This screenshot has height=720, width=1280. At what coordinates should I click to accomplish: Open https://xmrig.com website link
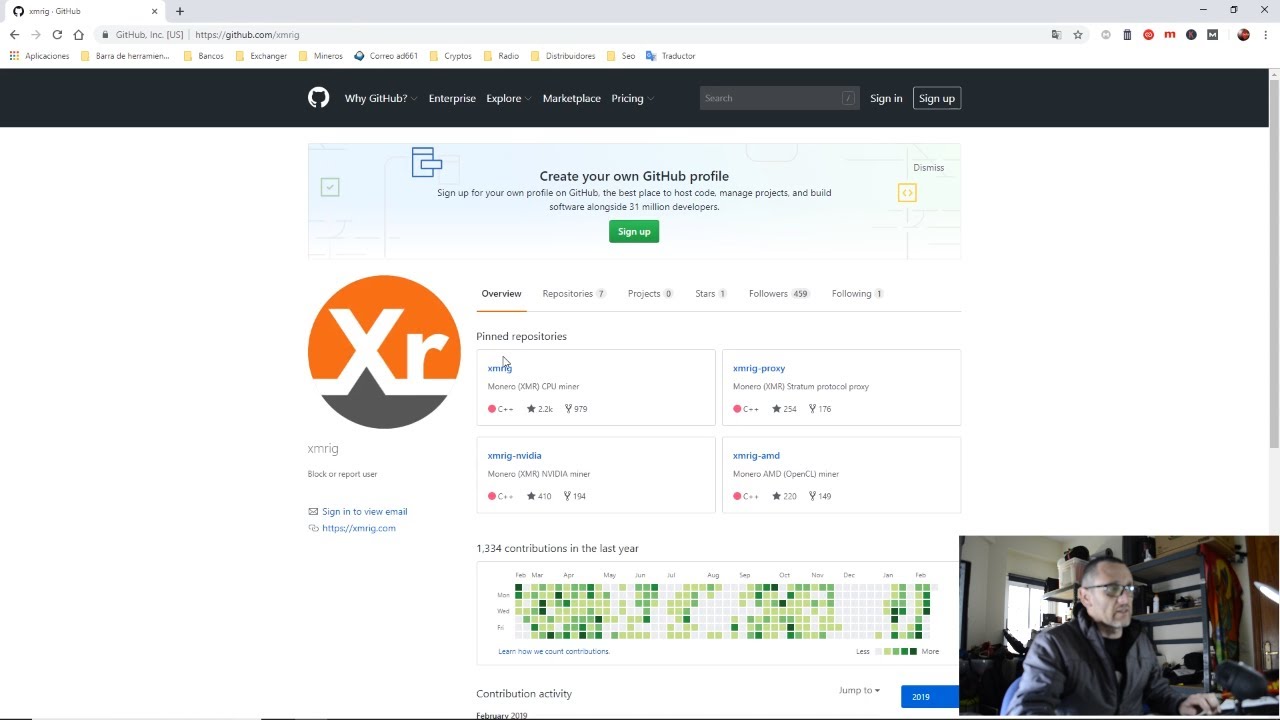(x=359, y=528)
